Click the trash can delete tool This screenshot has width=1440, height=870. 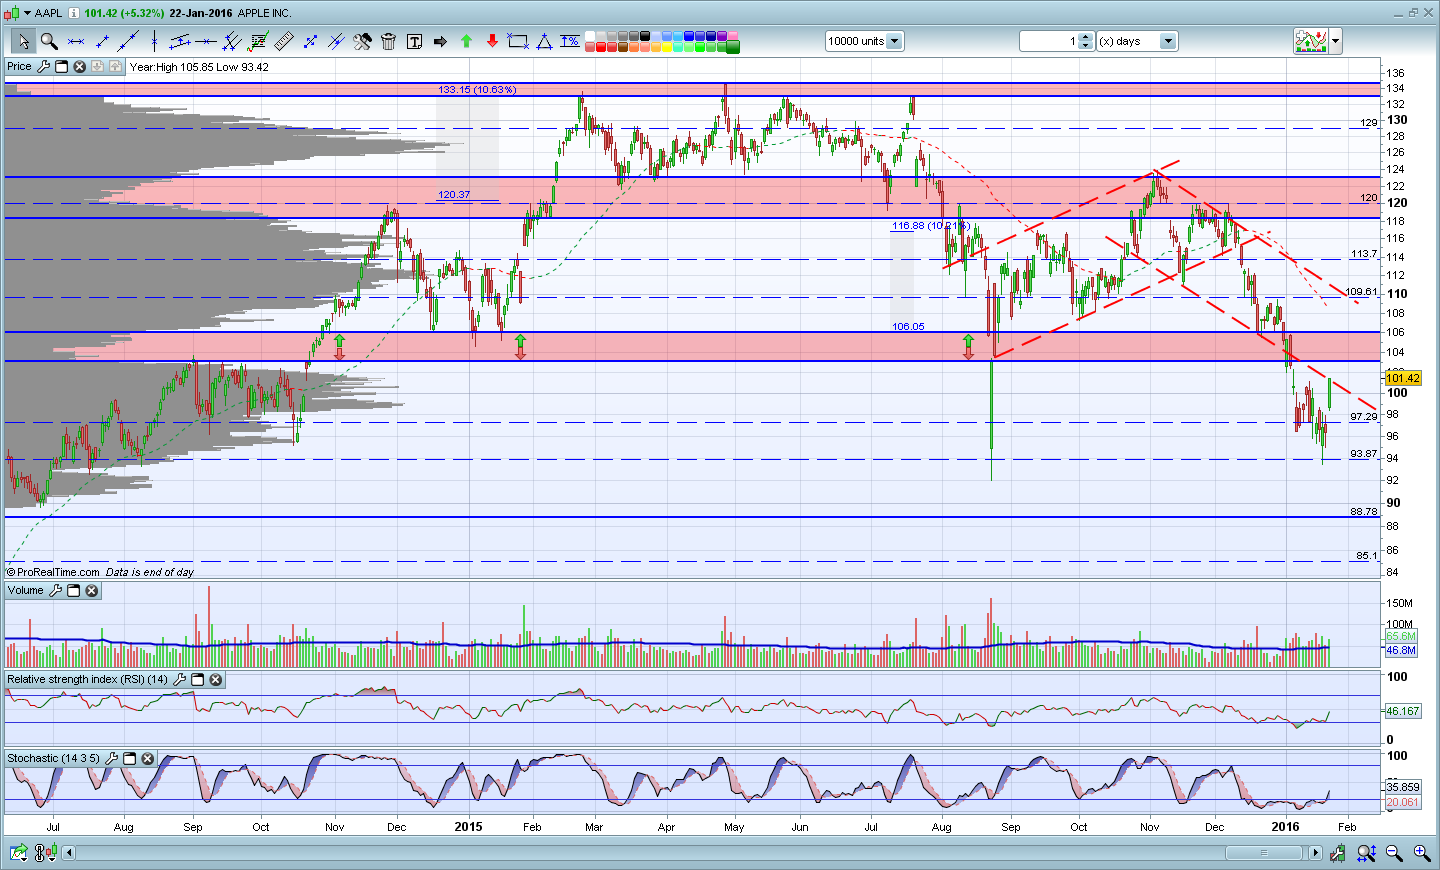tap(388, 41)
